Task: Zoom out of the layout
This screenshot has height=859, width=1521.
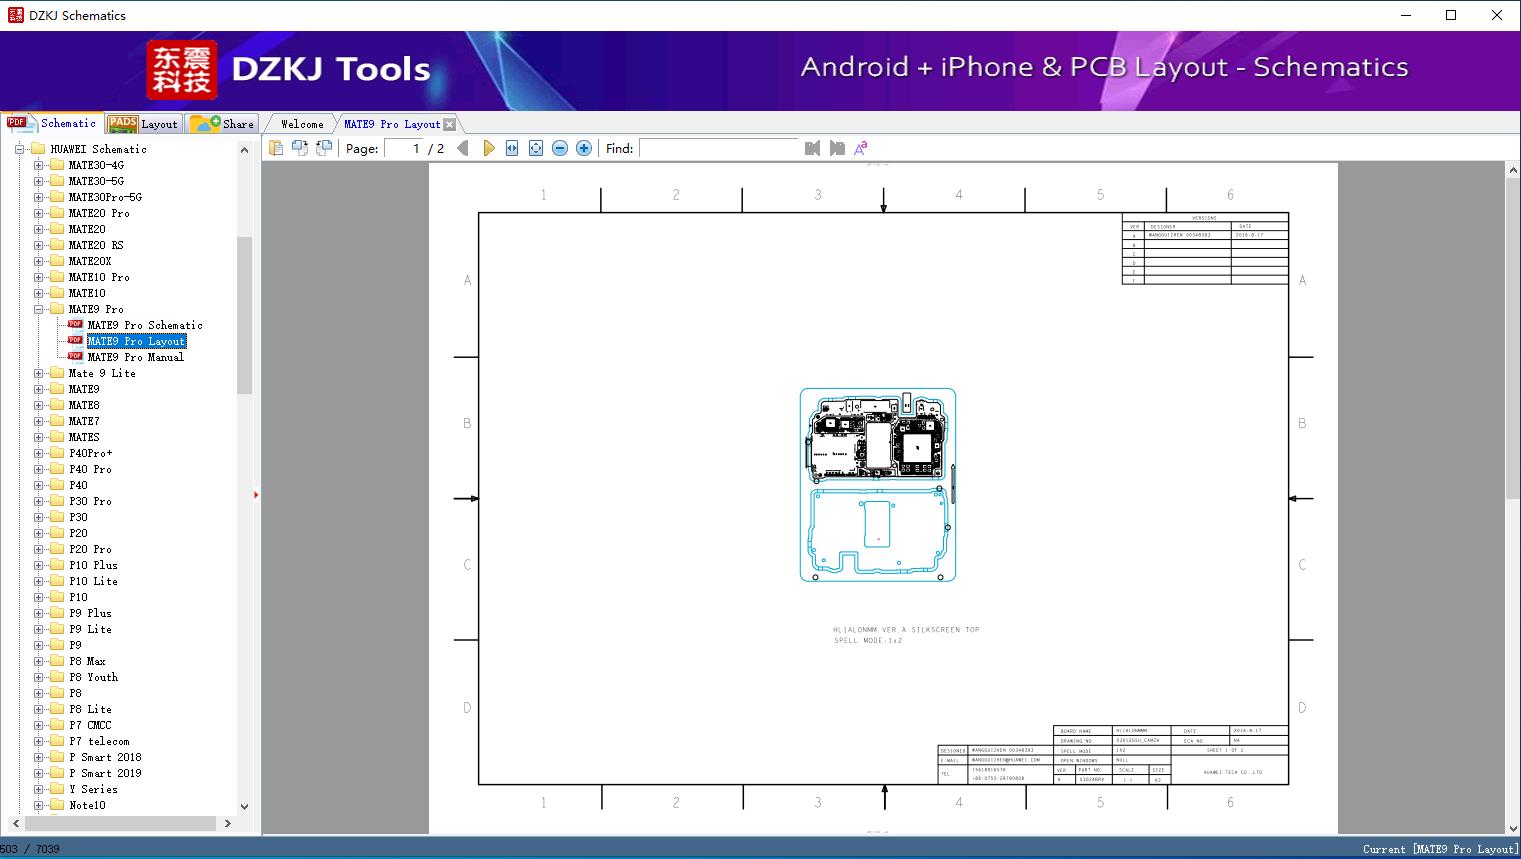Action: tap(560, 148)
